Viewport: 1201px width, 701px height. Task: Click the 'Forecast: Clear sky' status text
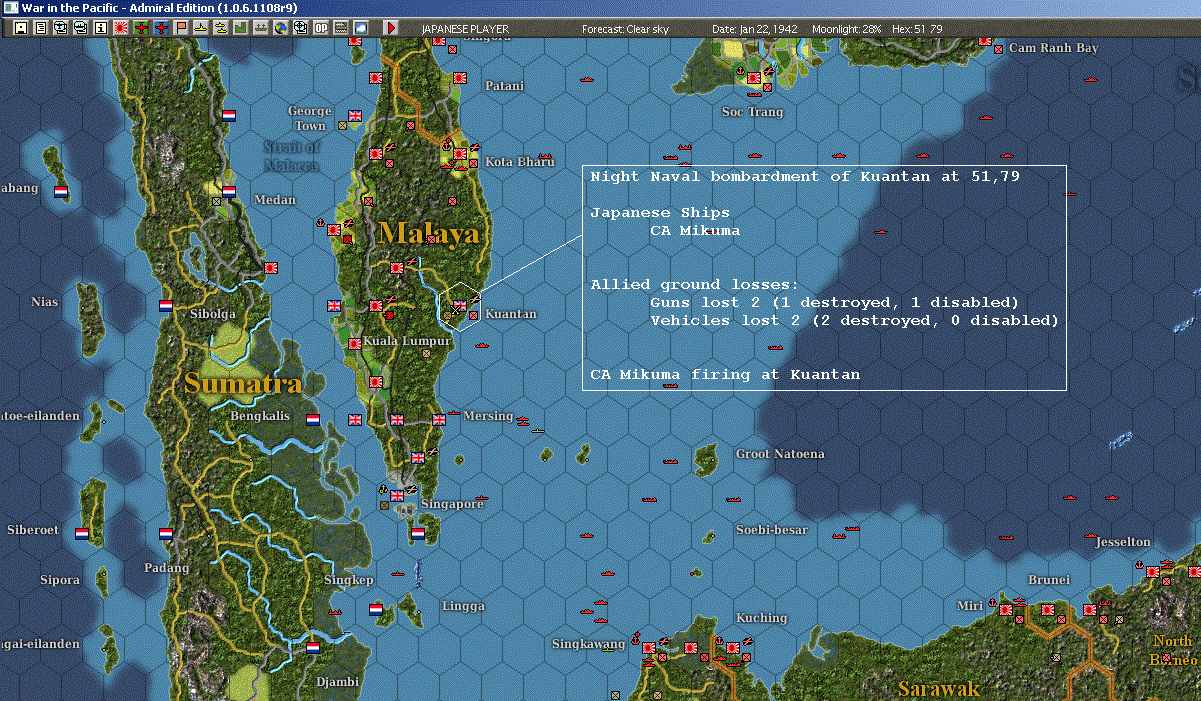pos(625,29)
